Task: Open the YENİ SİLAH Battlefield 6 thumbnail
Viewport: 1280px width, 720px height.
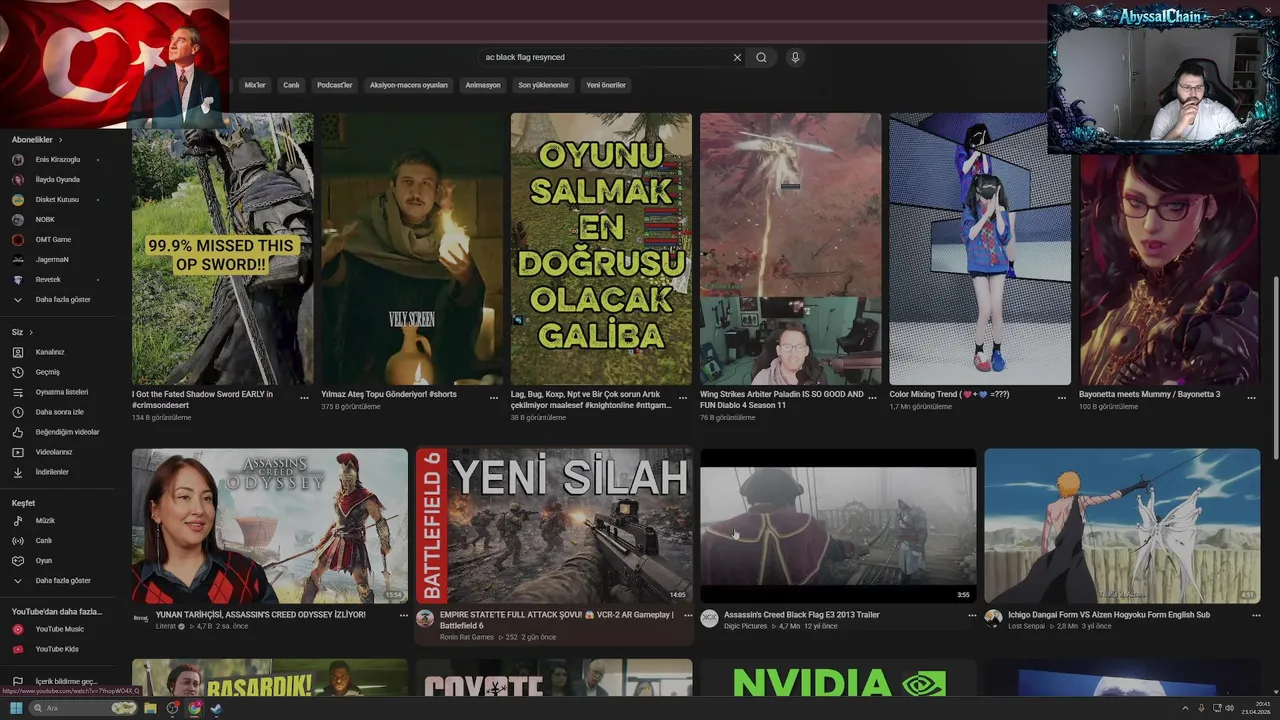Action: tap(554, 525)
